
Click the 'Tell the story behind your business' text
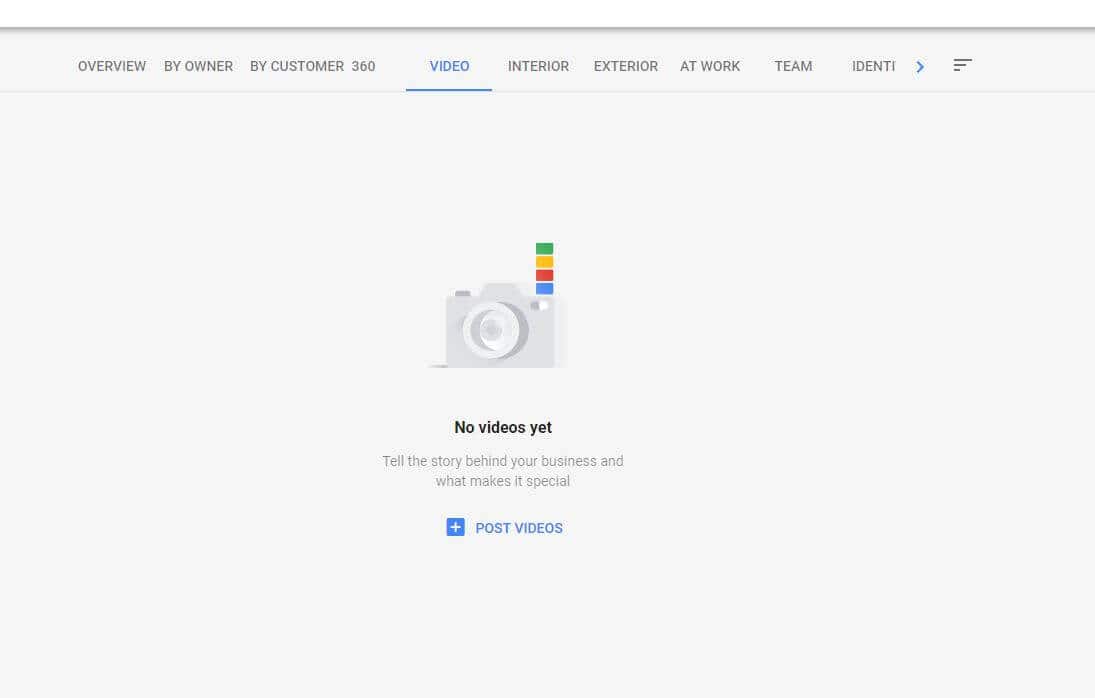503,471
